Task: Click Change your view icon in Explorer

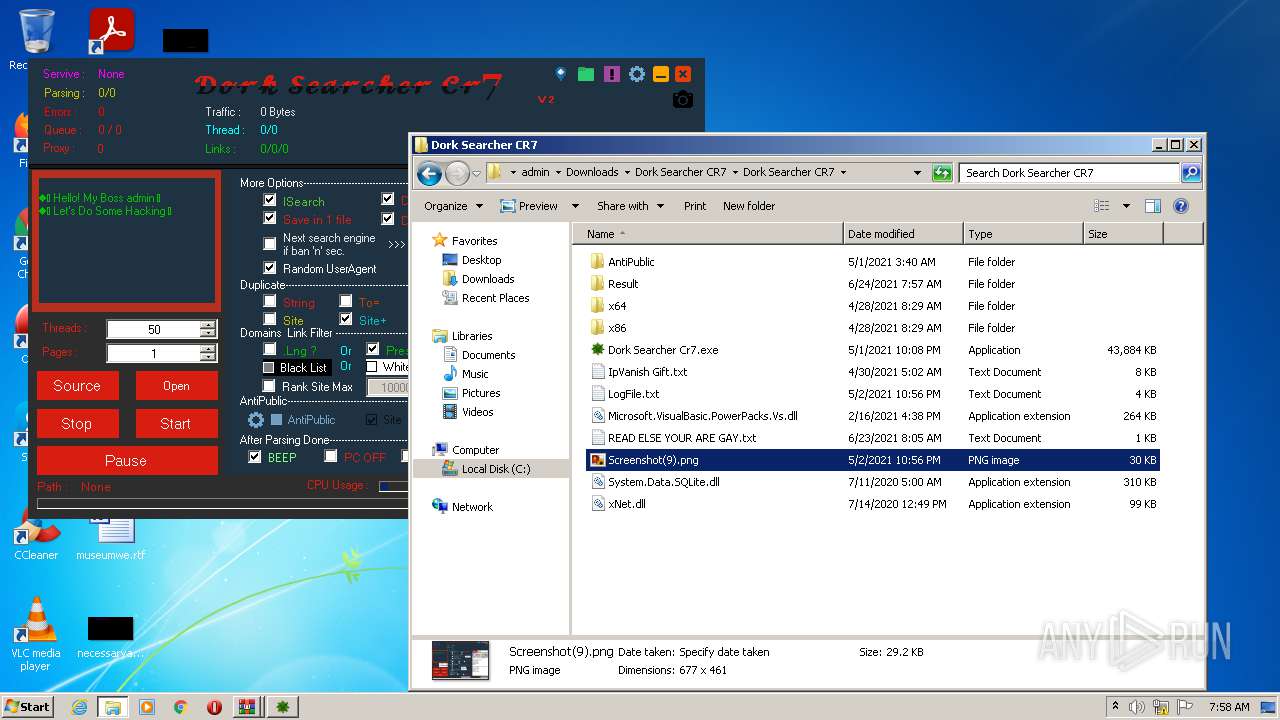Action: point(1102,206)
